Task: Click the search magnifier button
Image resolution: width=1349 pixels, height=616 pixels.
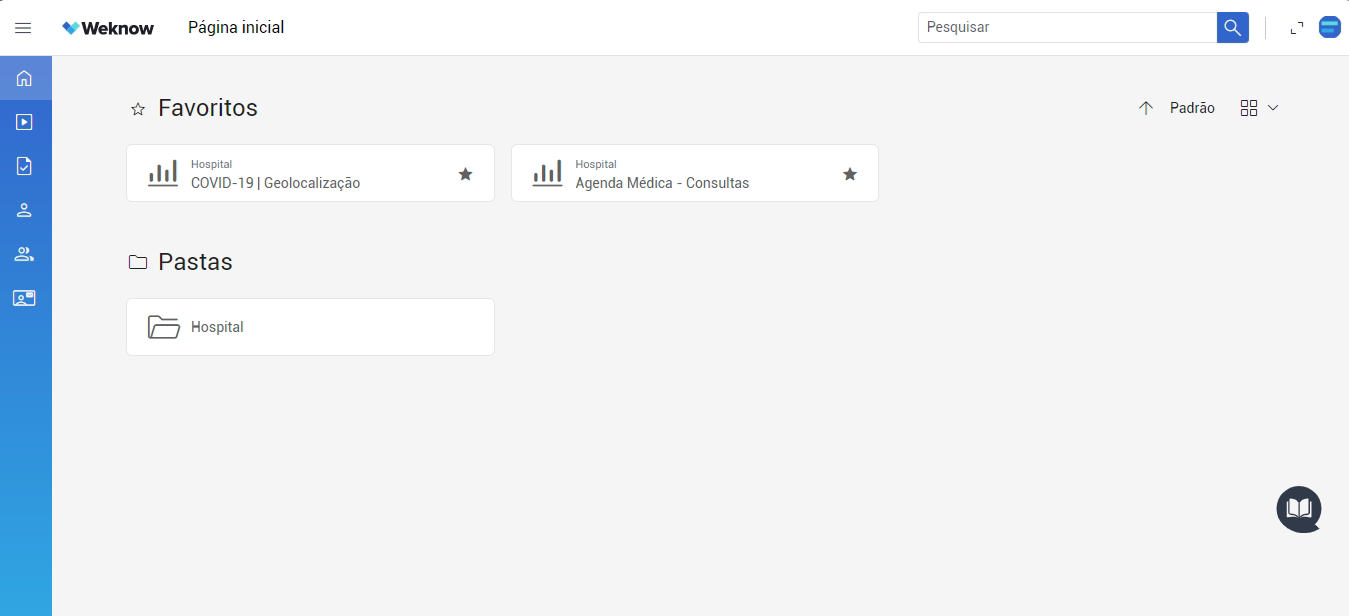Action: (x=1232, y=28)
